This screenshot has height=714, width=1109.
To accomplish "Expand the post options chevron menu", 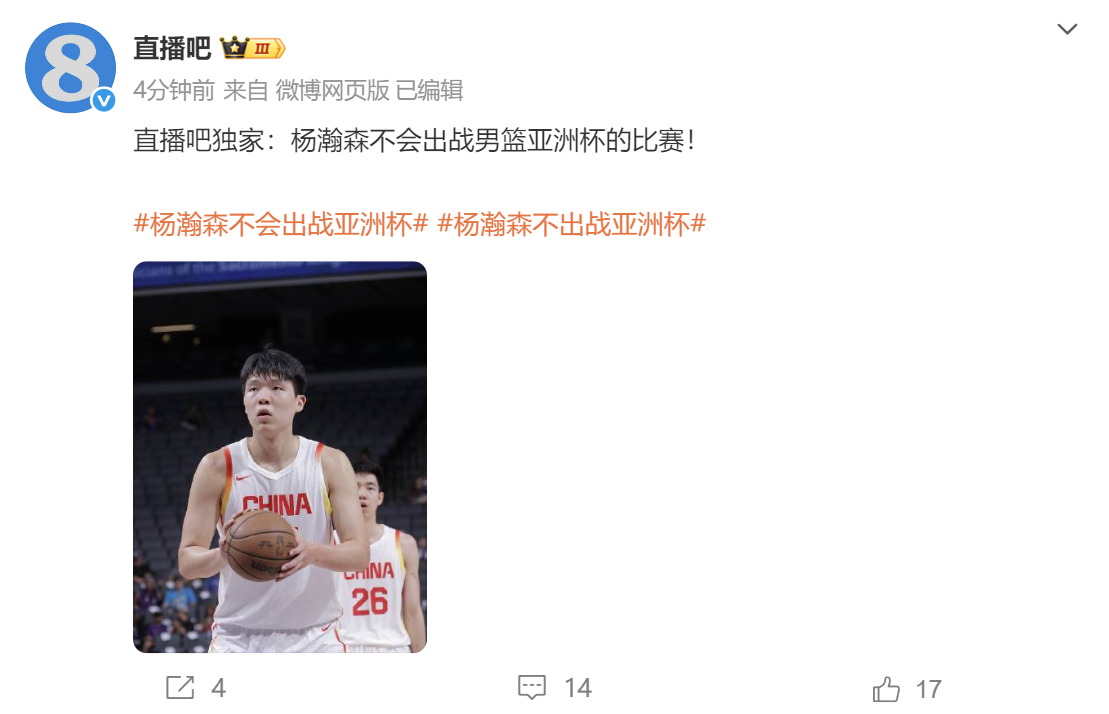I will tap(1067, 29).
